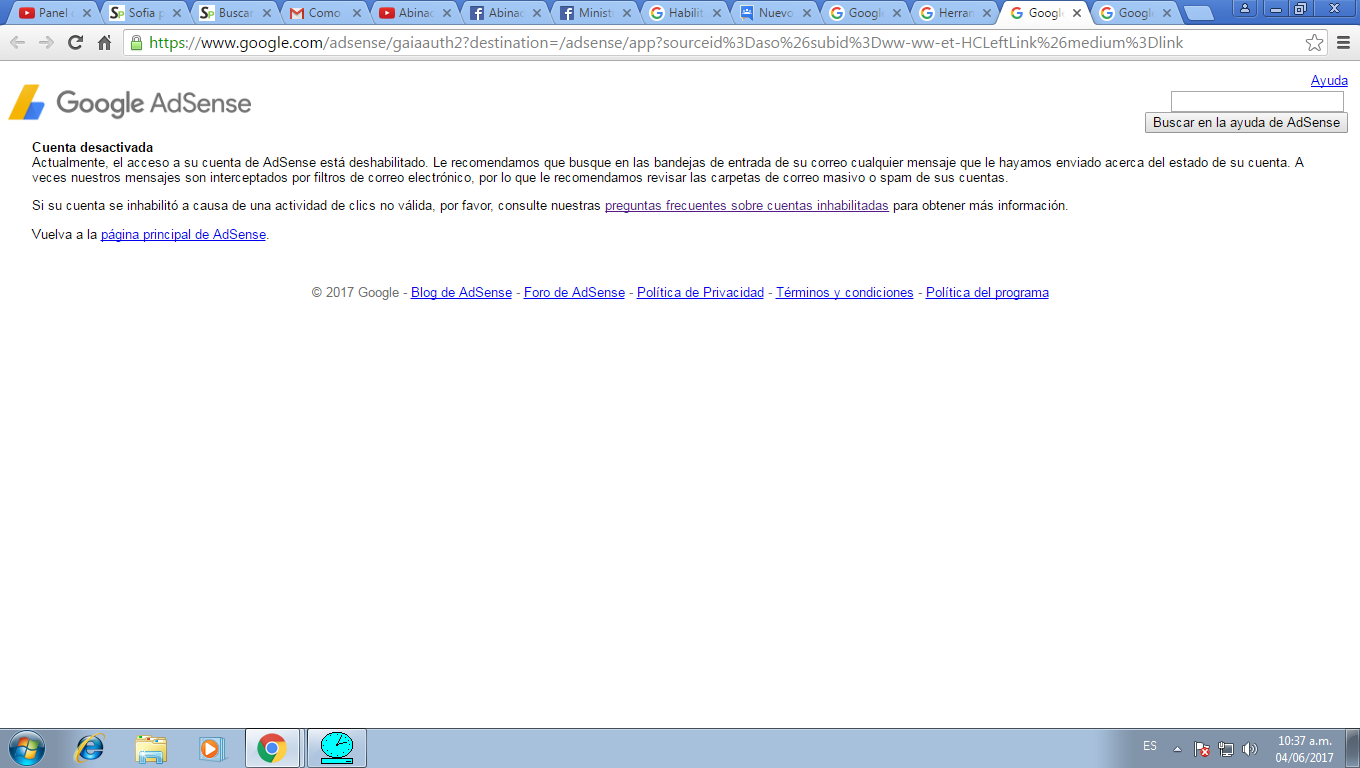Close the 'Habilit' tab
The image size is (1360, 768).
pos(717,14)
